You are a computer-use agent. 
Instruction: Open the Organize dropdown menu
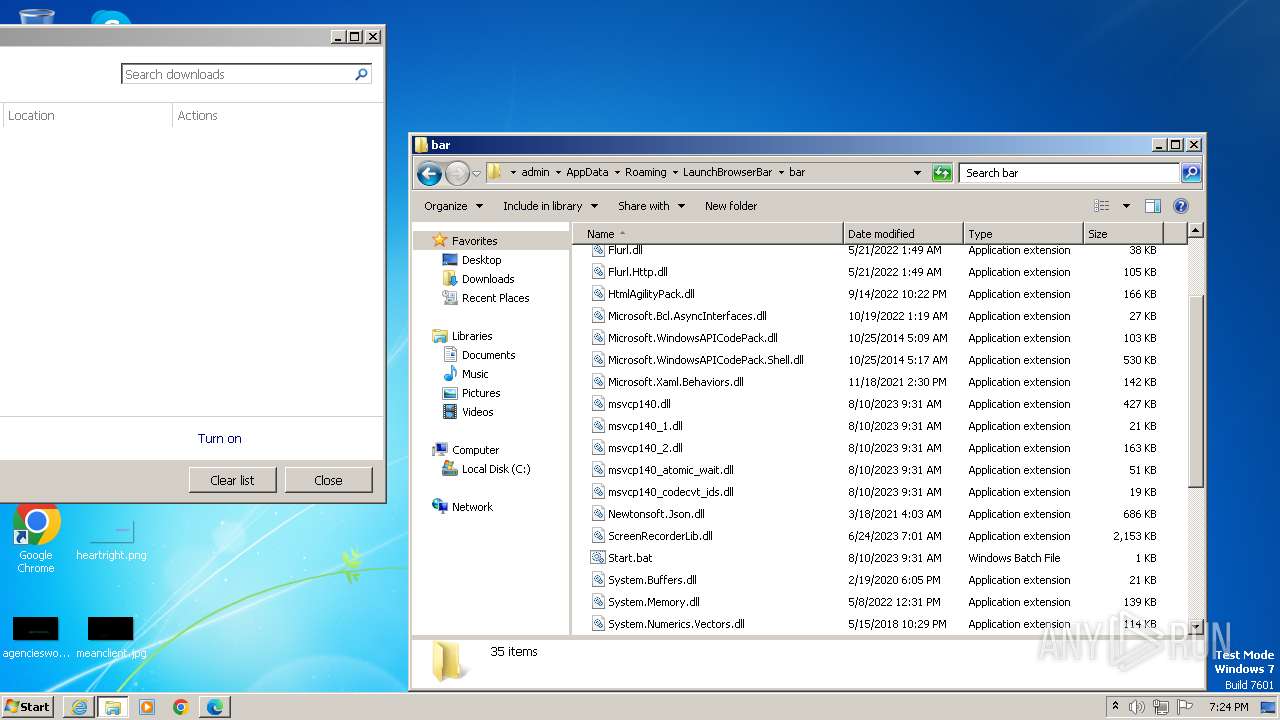pyautogui.click(x=453, y=206)
